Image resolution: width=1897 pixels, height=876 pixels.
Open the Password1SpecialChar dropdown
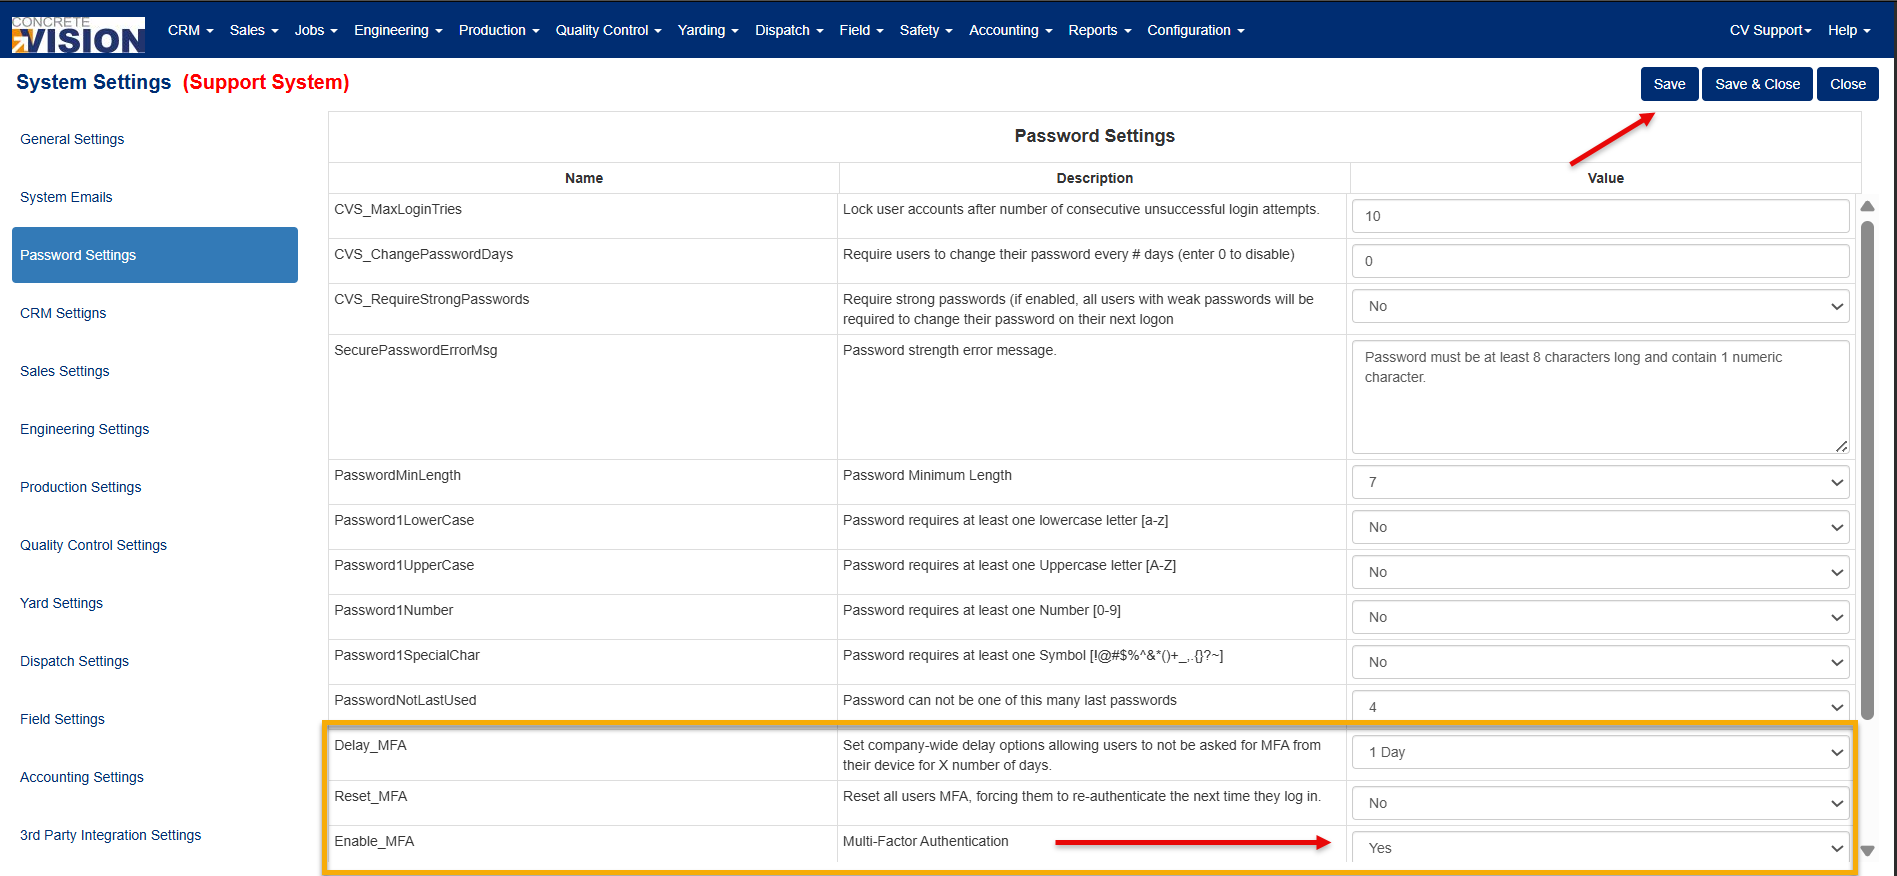point(1600,662)
